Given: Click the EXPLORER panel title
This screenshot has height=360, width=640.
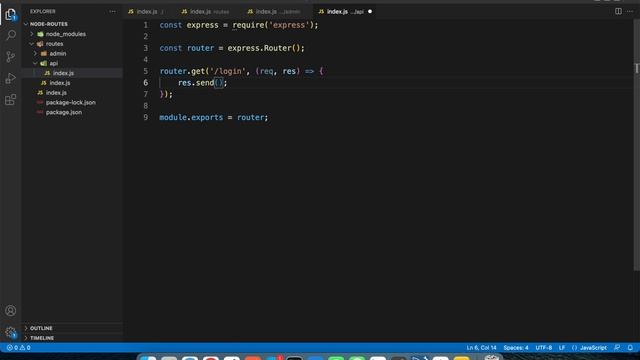Looking at the screenshot, I should pyautogui.click(x=42, y=11).
